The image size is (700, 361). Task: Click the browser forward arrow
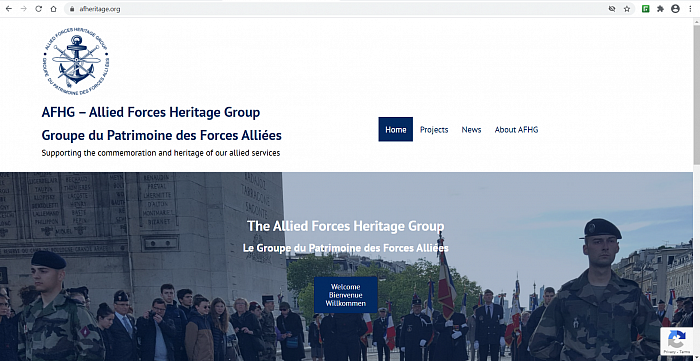tap(24, 9)
